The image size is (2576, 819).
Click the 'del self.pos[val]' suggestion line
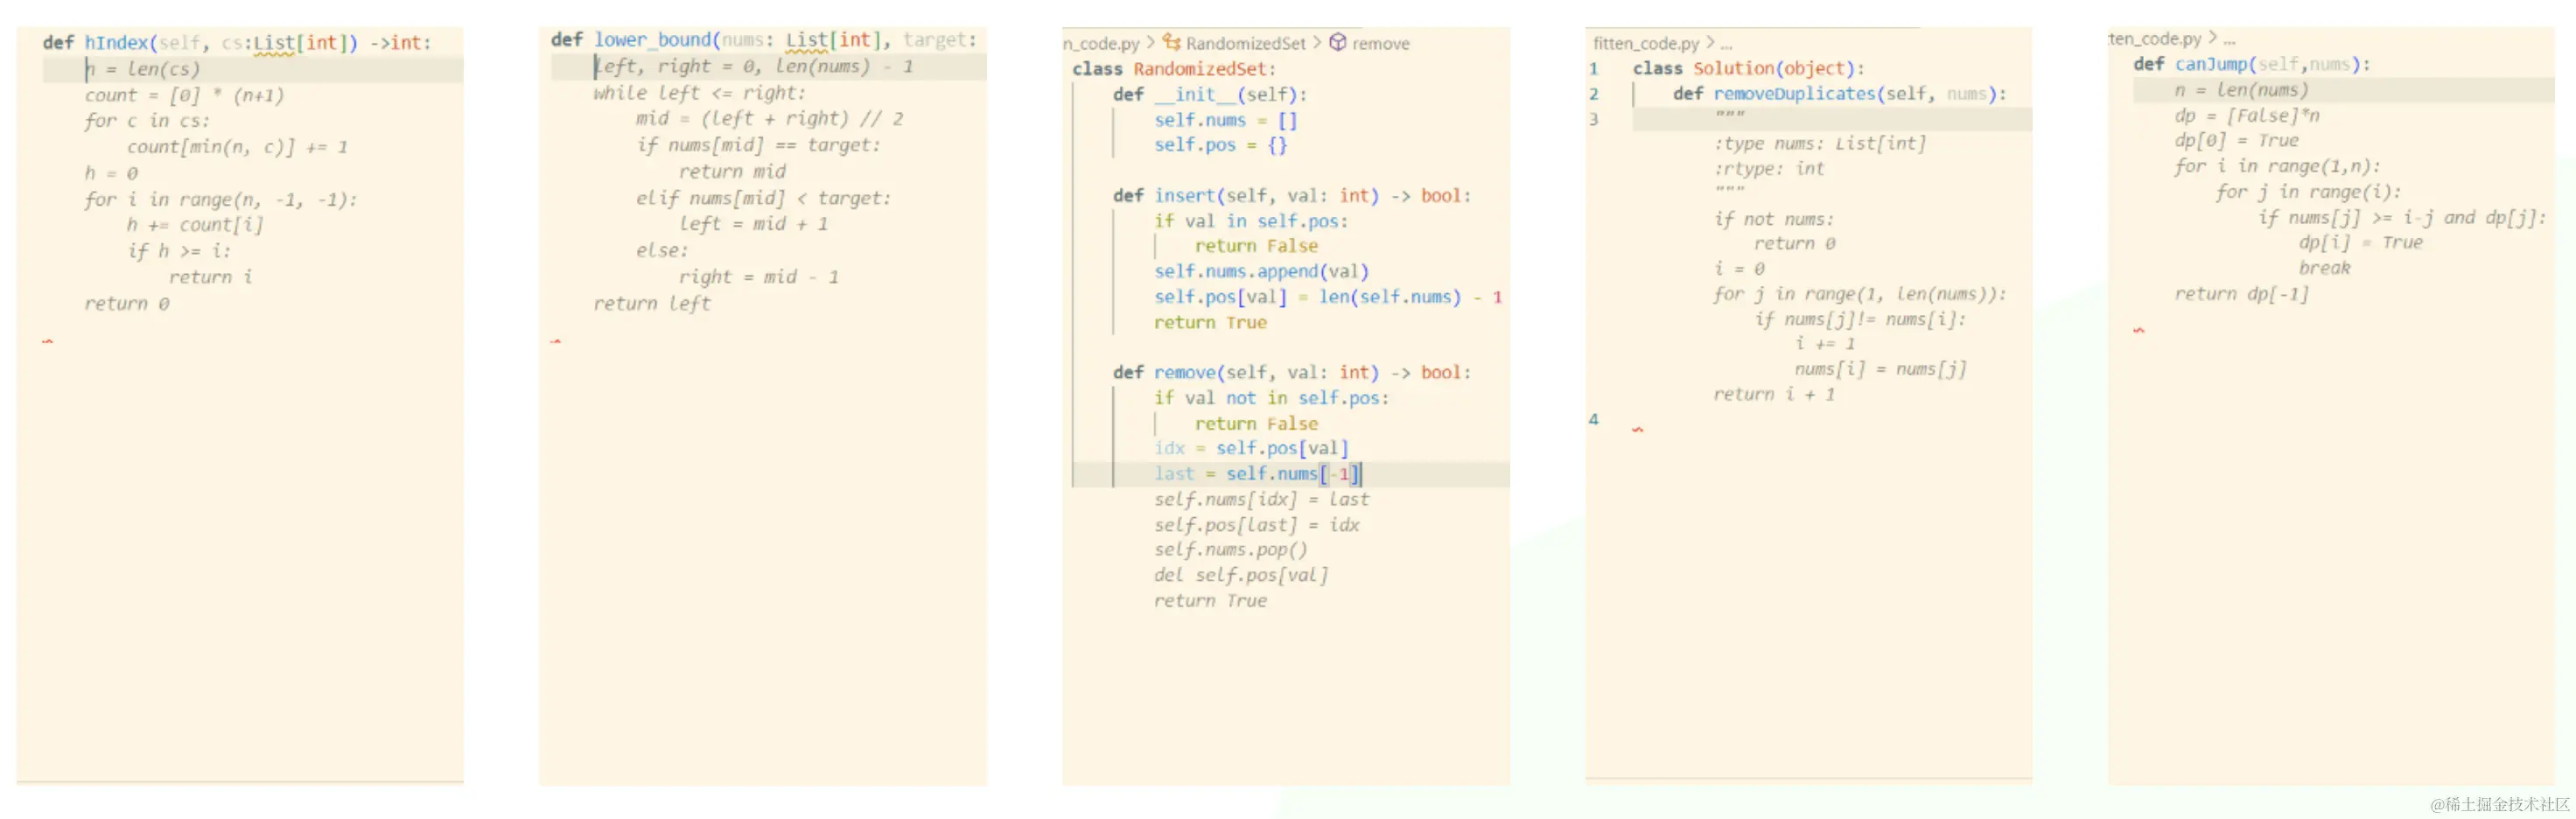[x=1241, y=575]
